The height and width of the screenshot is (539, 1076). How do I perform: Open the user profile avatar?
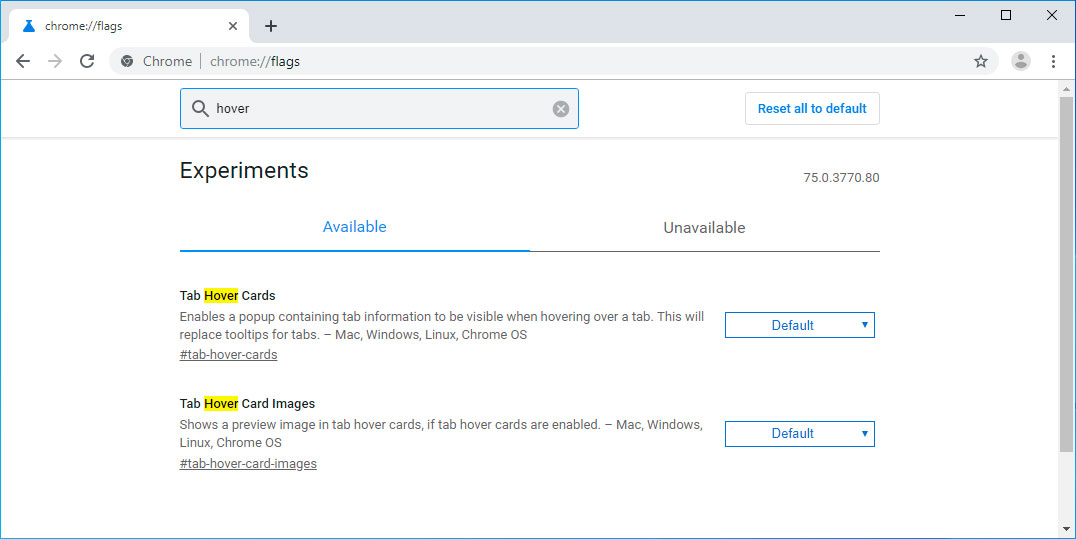(x=1020, y=61)
